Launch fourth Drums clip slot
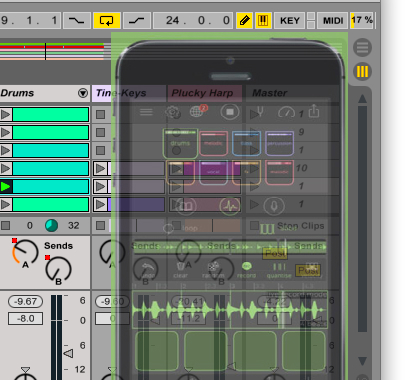This screenshot has width=413, height=380. coord(6,168)
